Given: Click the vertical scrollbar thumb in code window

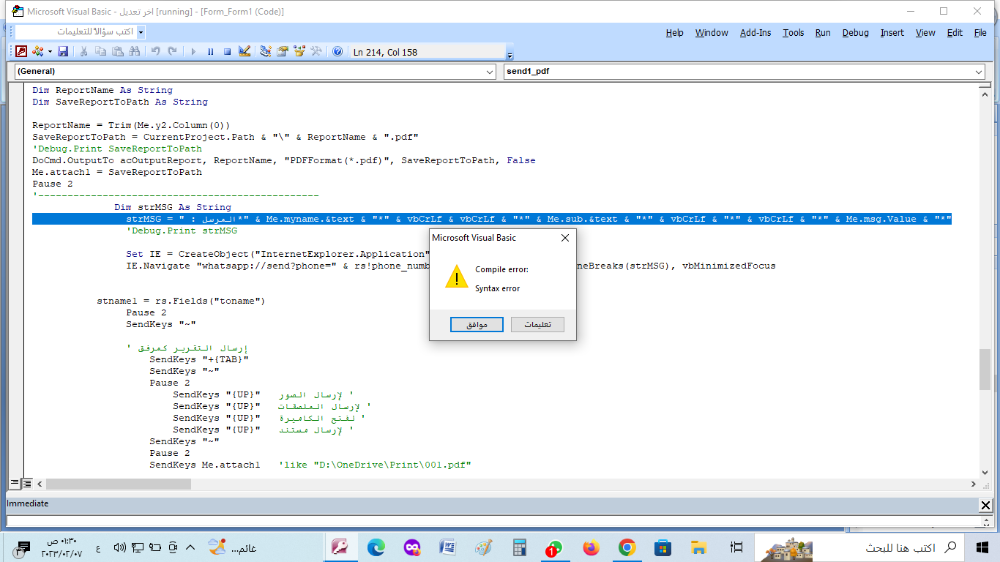Looking at the screenshot, I should [985, 369].
